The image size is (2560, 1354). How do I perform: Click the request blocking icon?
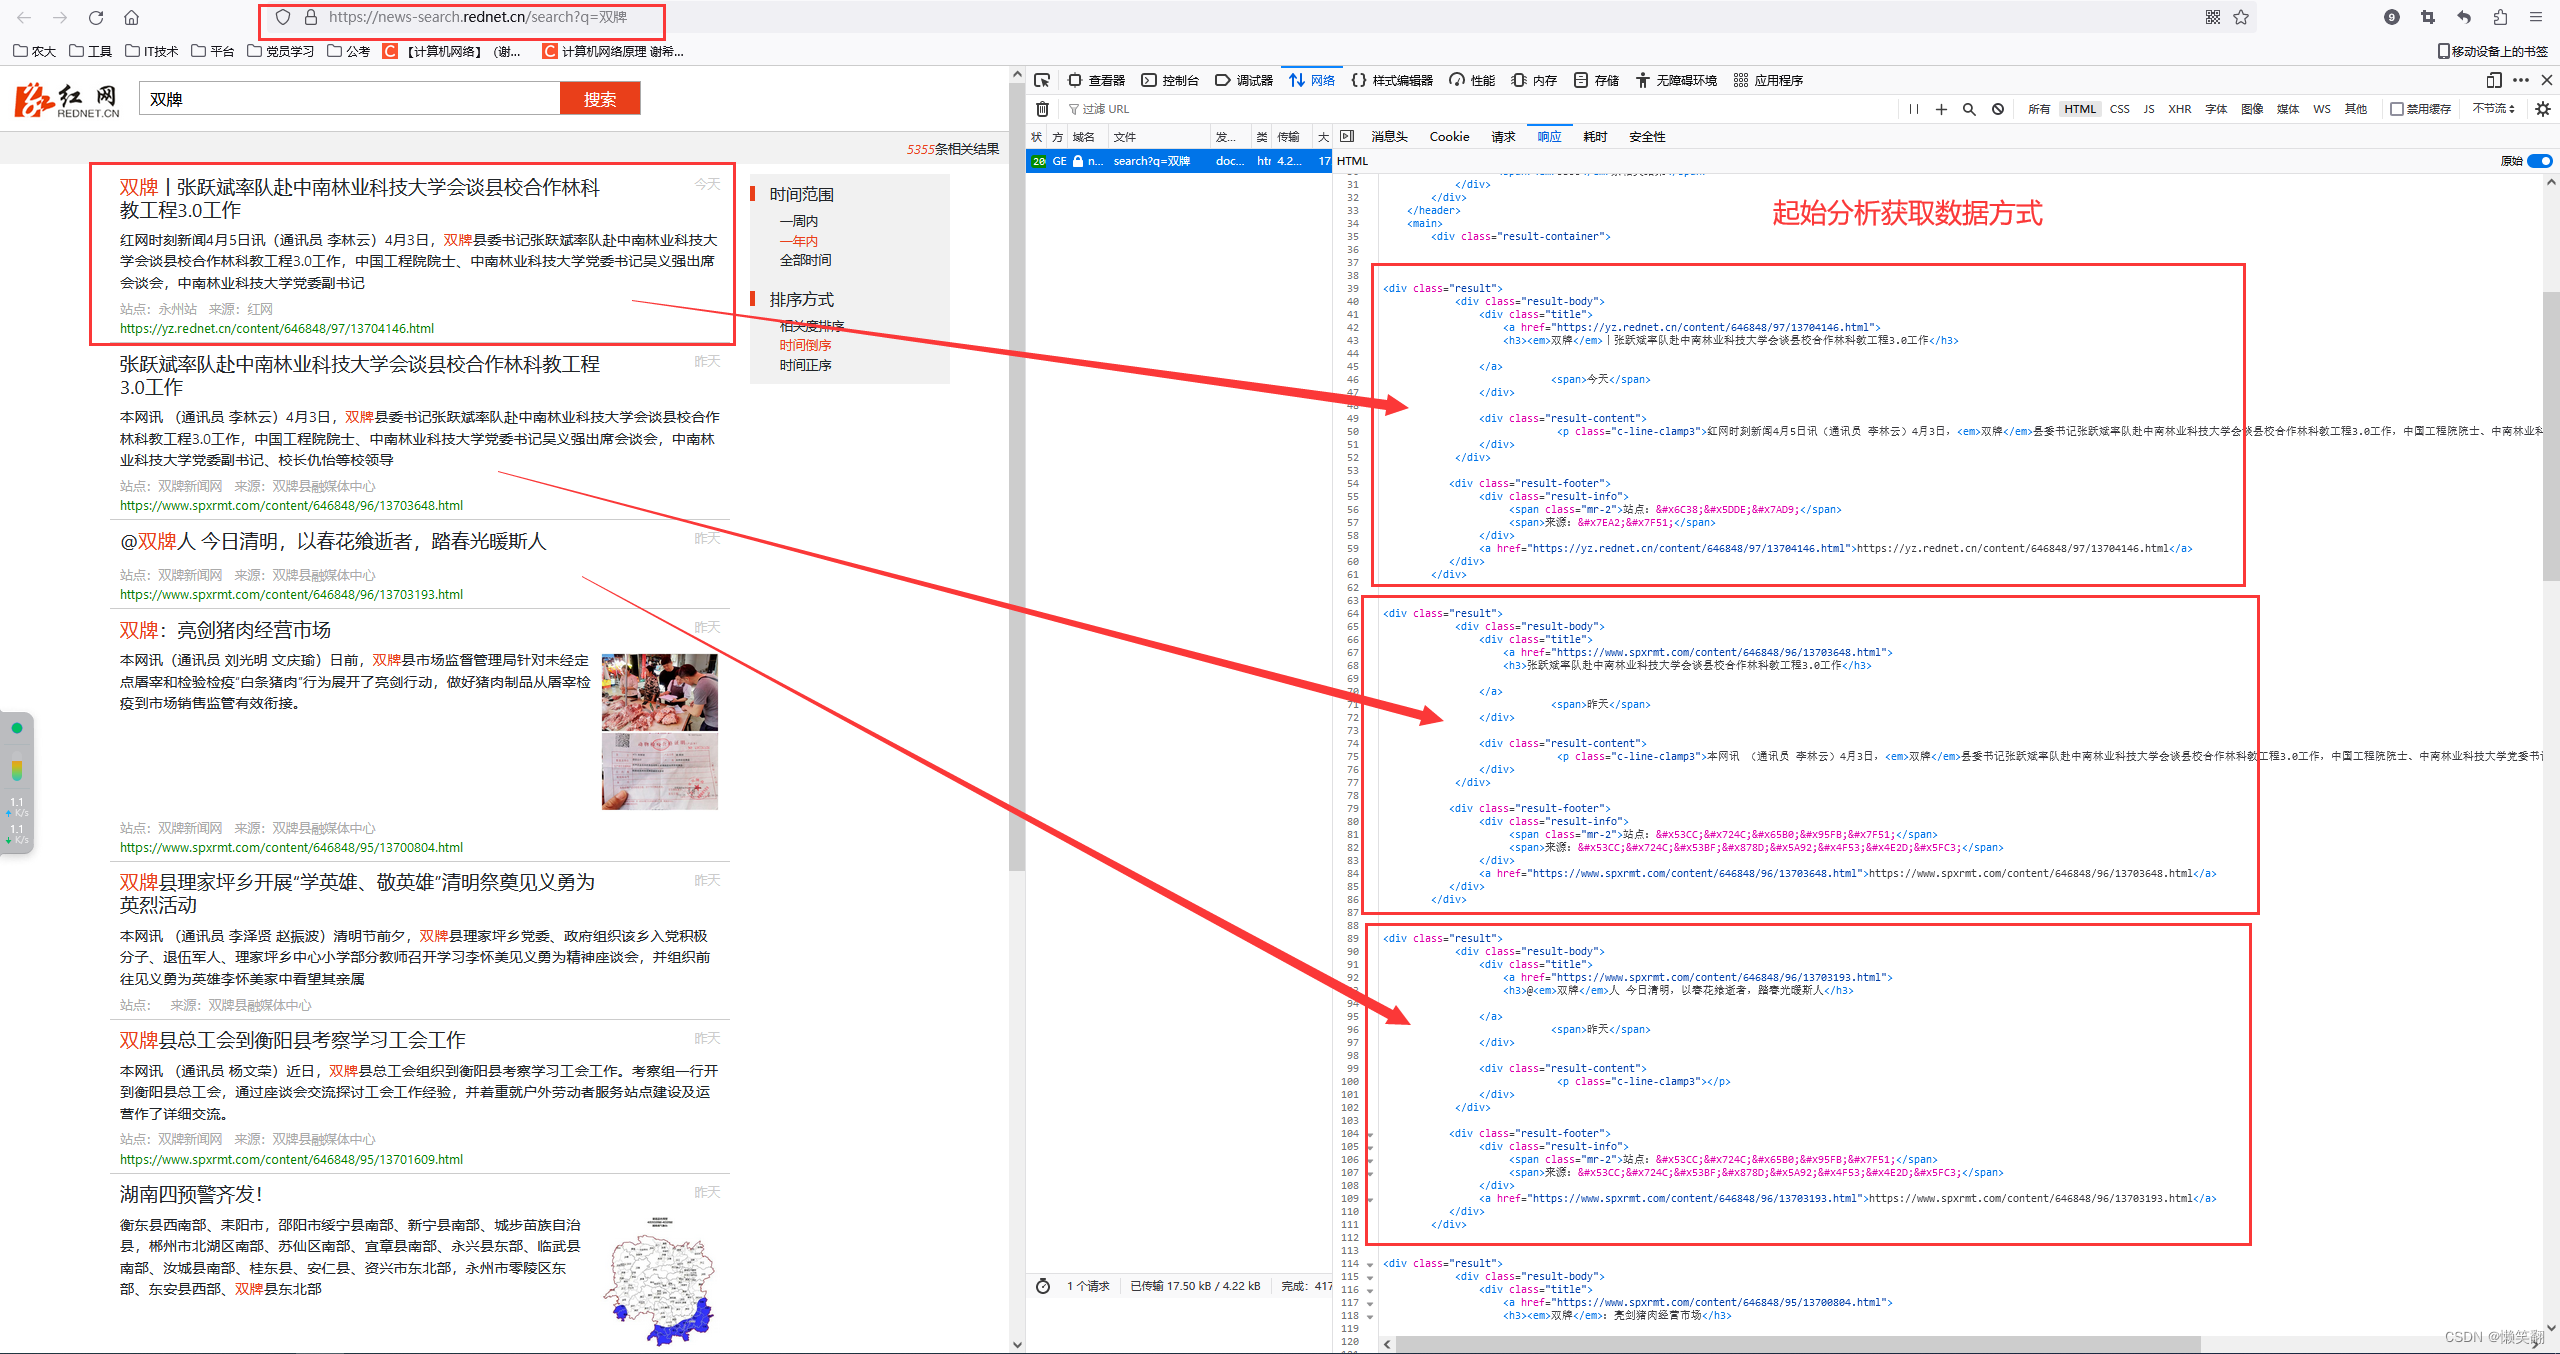[1997, 109]
